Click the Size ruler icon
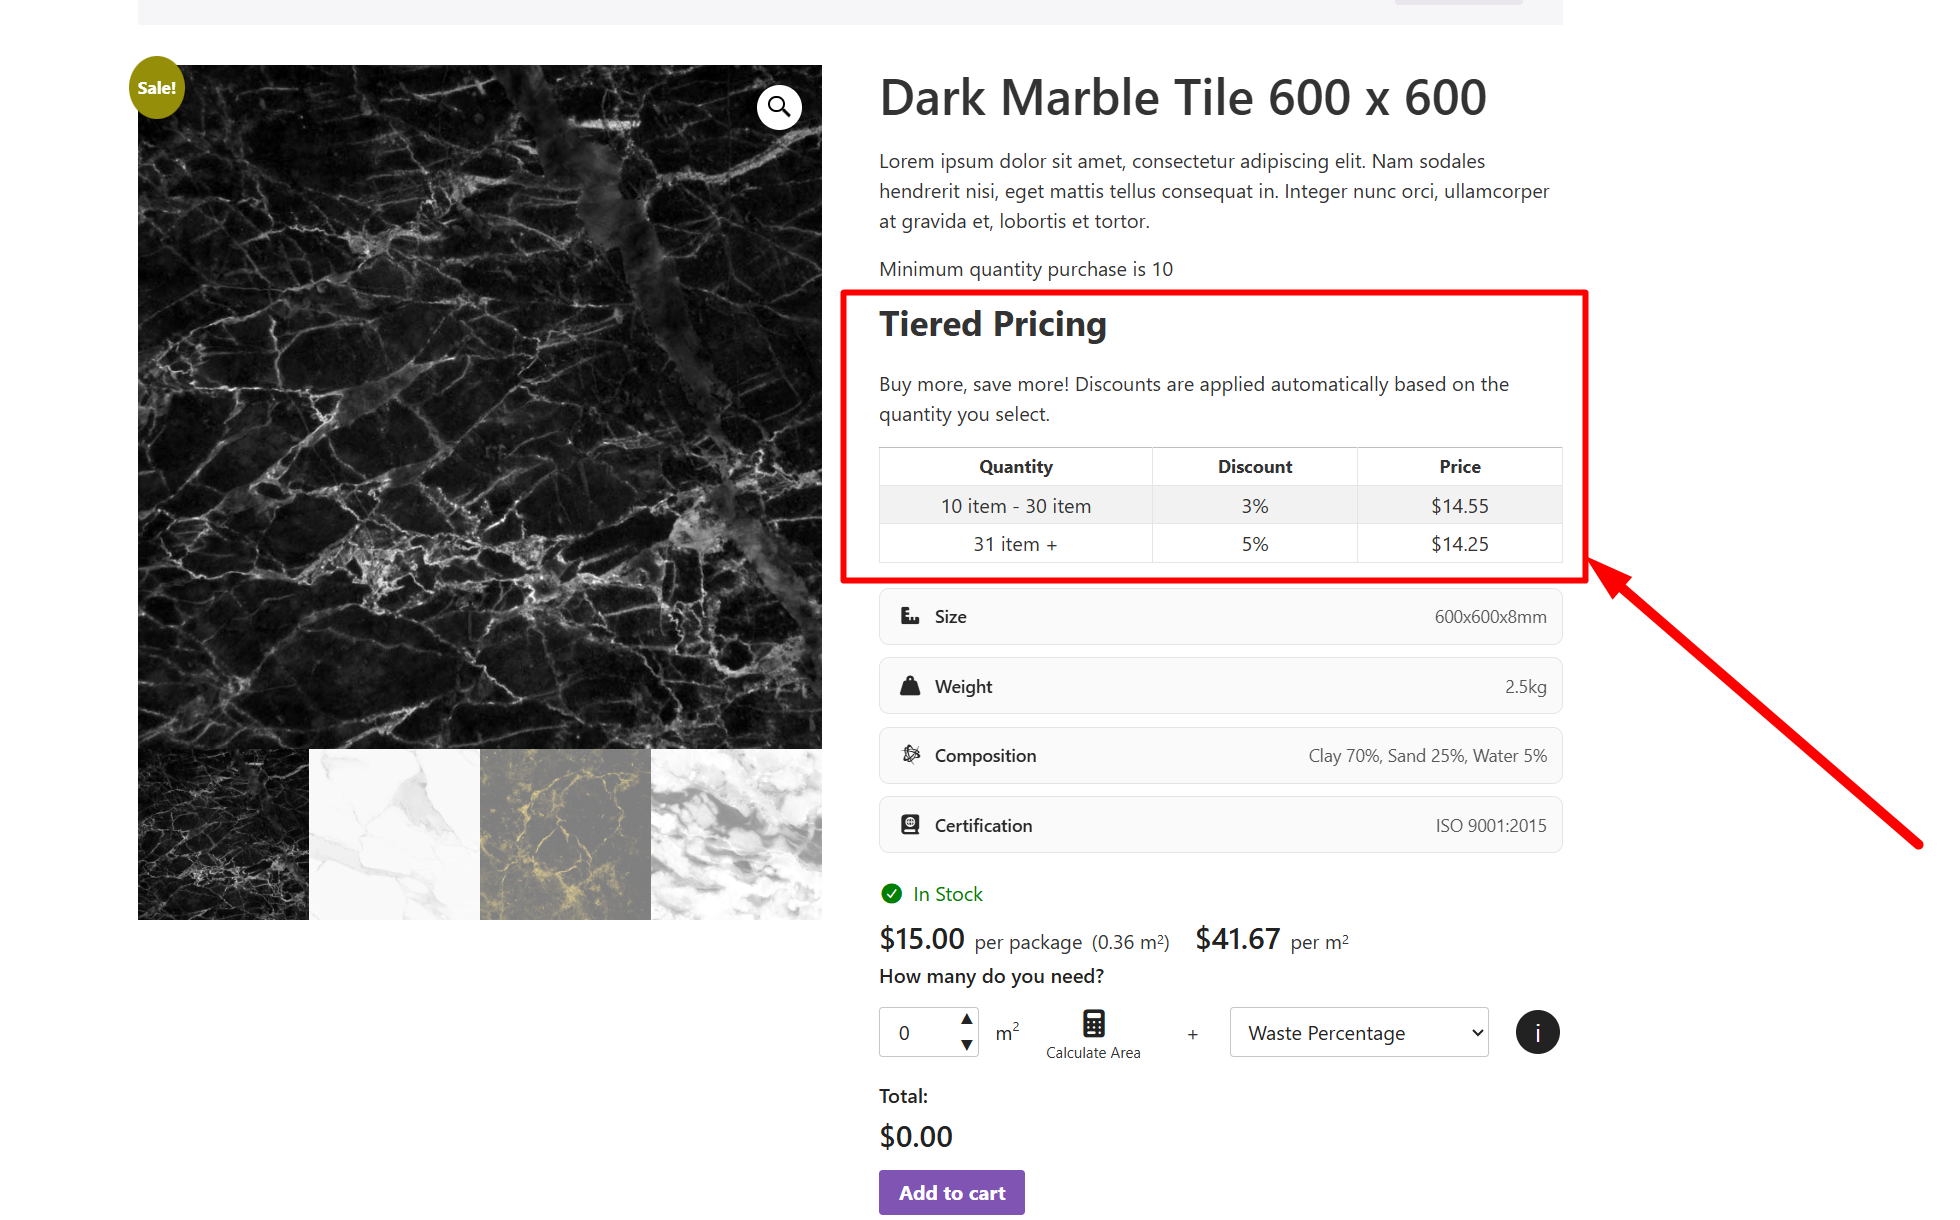This screenshot has width=1960, height=1220. coord(910,616)
